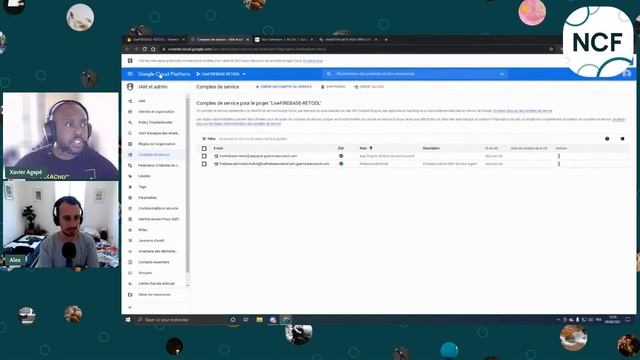Screen dimensions: 640x360
Task: Click the Supprimer button
Action: (x=333, y=87)
